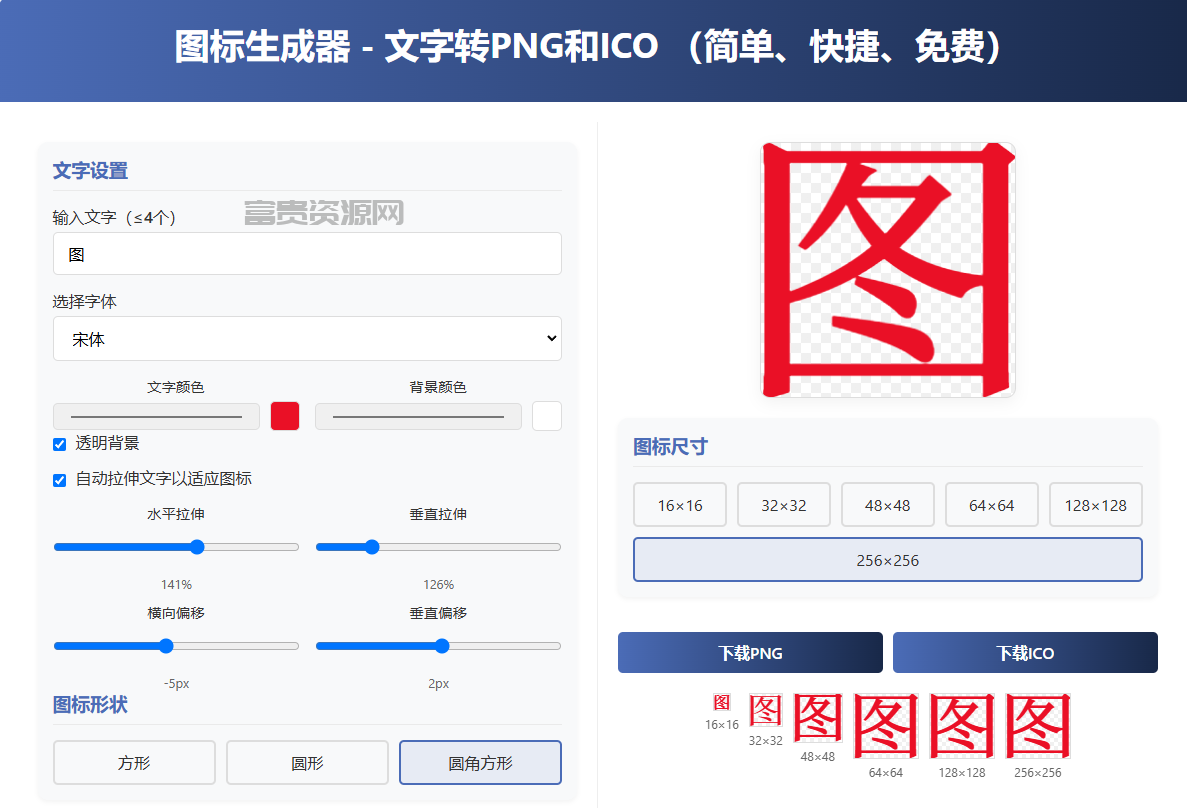Click the 文字颜色 hex value field
The width and height of the screenshot is (1187, 808).
156,416
